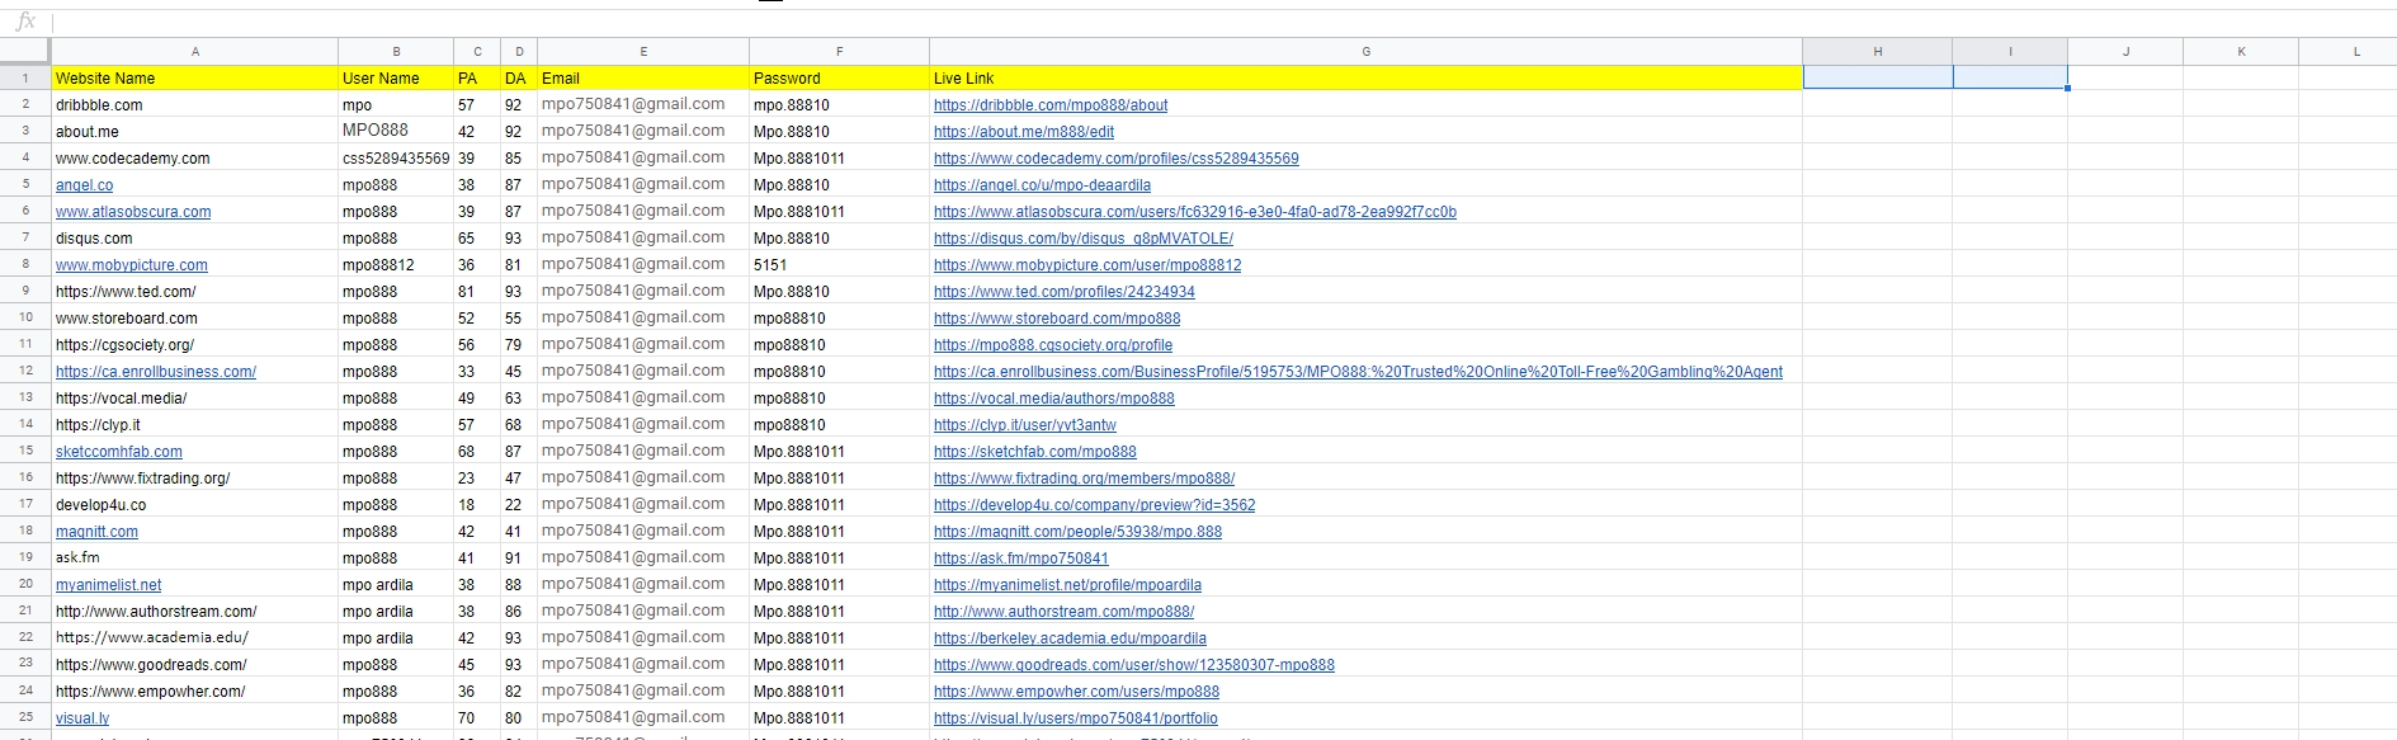Select column A by its header
This screenshot has width=2397, height=740.
195,51
